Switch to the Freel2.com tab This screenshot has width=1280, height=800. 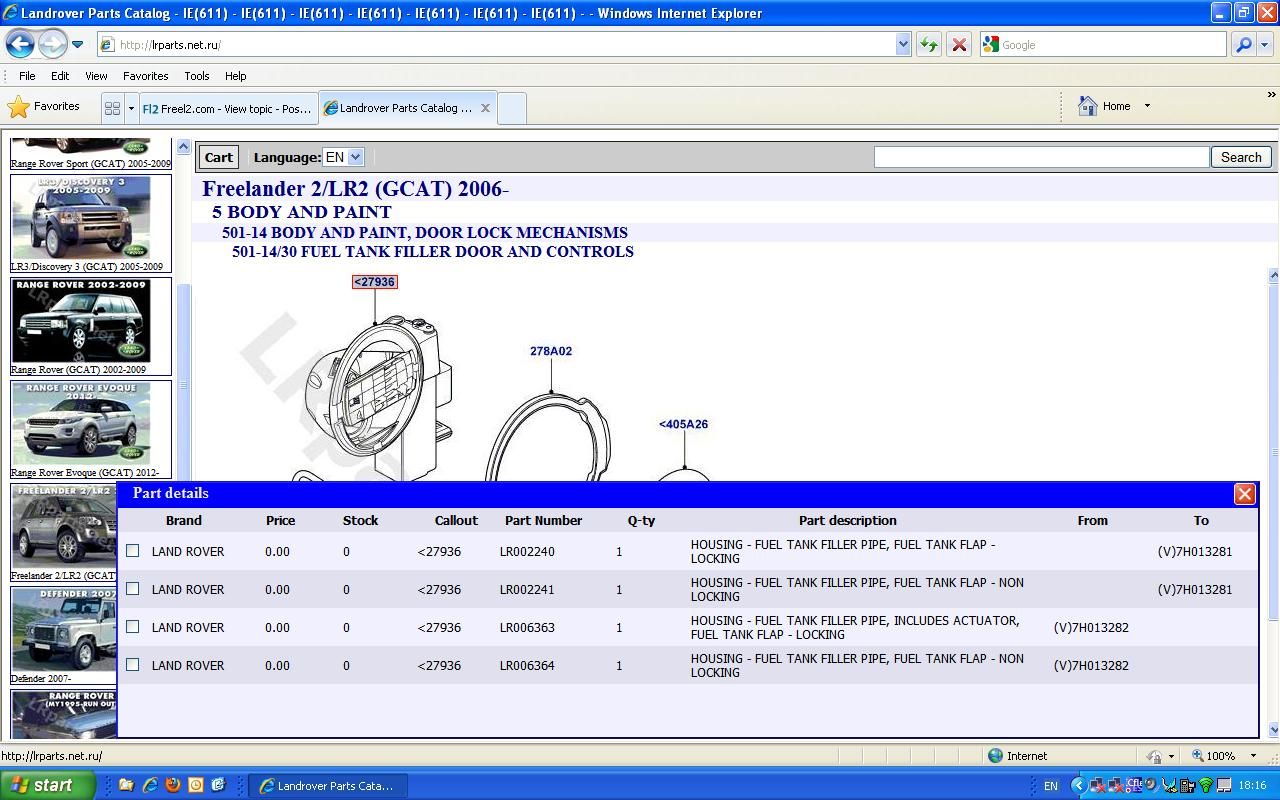pos(228,108)
